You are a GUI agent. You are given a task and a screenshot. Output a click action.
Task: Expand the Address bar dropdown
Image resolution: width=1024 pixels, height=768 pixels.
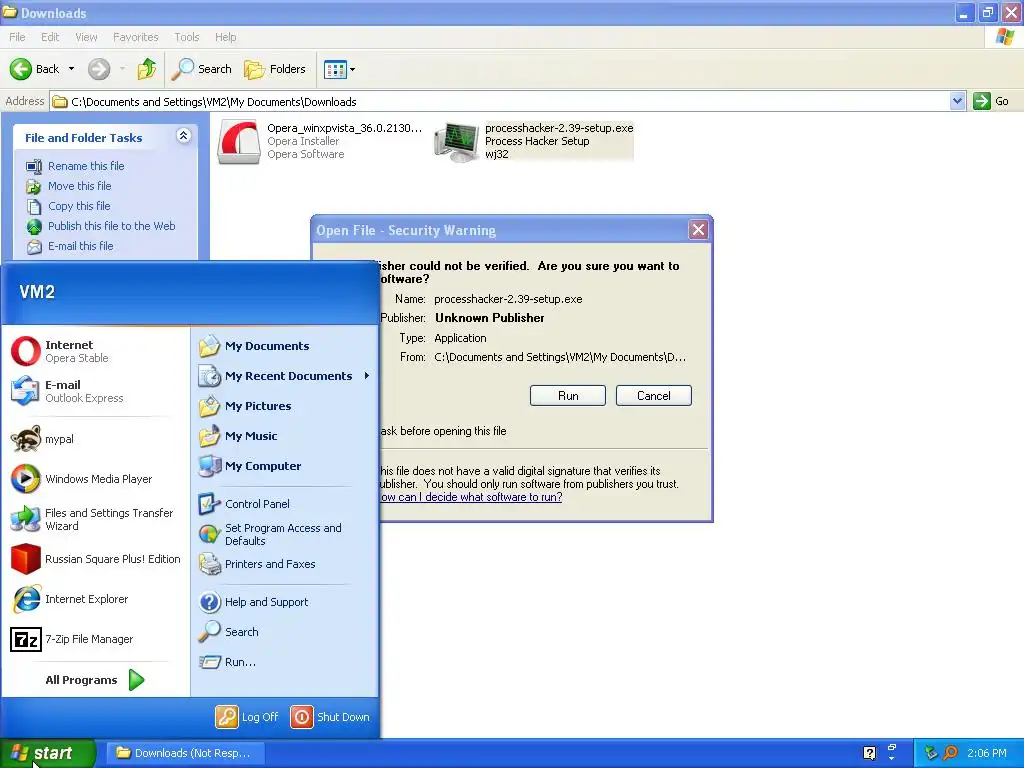point(957,101)
